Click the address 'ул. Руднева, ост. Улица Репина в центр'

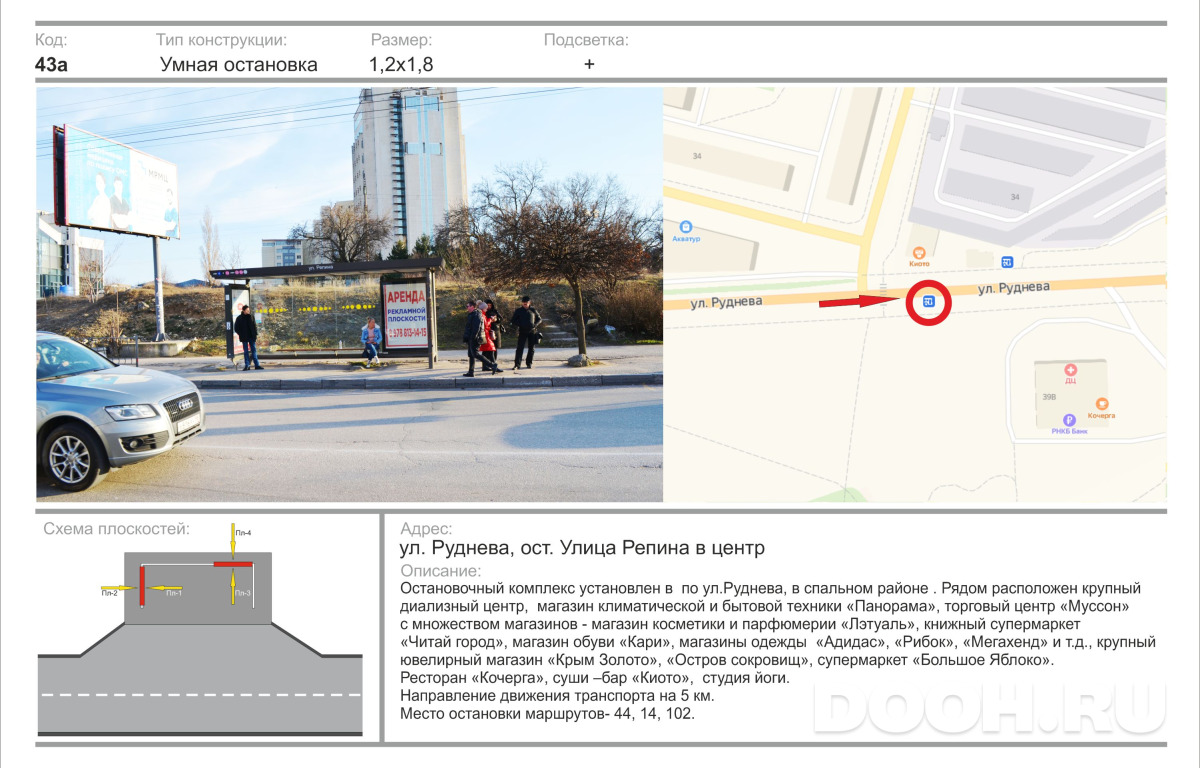coord(582,548)
